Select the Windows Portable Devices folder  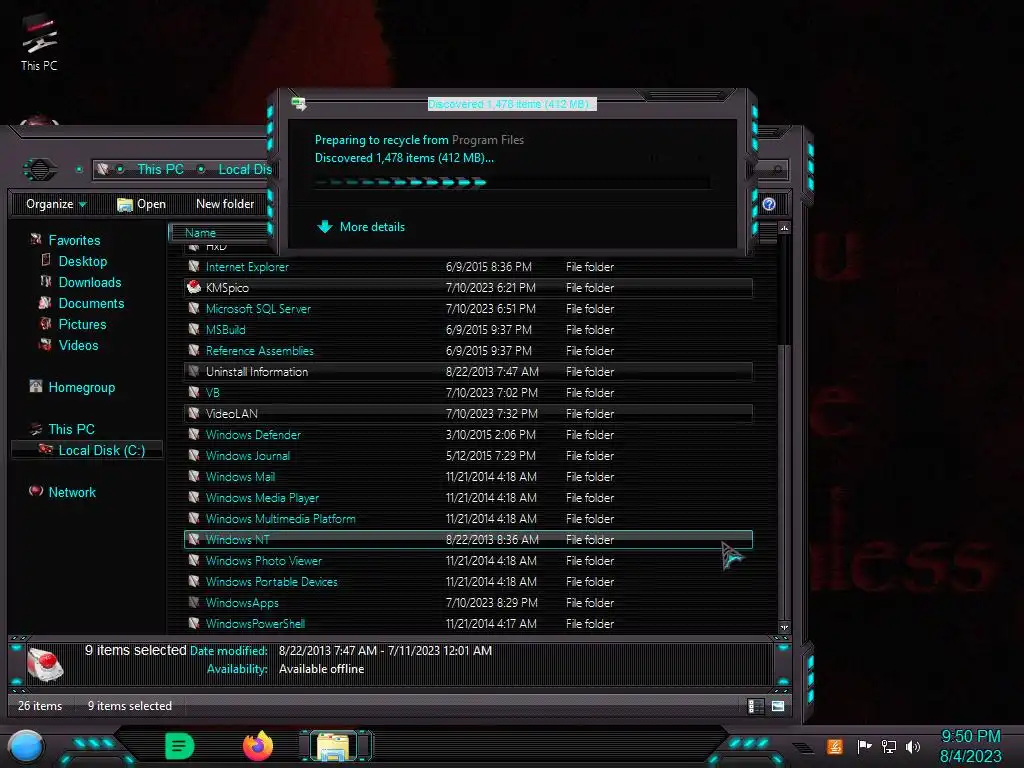click(x=469, y=581)
